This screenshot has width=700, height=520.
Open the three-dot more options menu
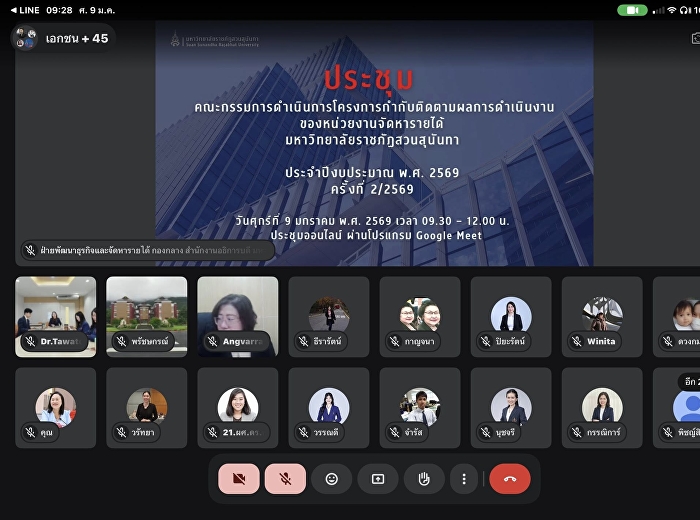click(x=464, y=479)
